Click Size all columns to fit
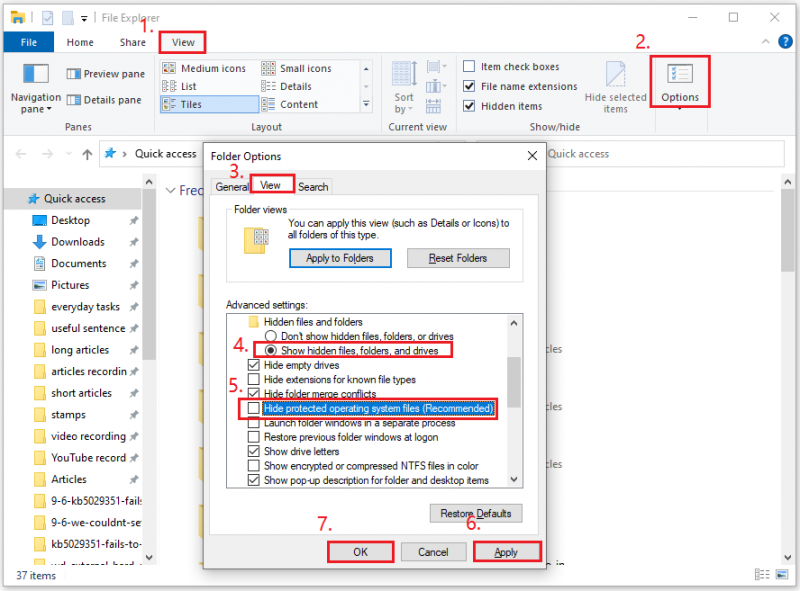 pos(433,106)
